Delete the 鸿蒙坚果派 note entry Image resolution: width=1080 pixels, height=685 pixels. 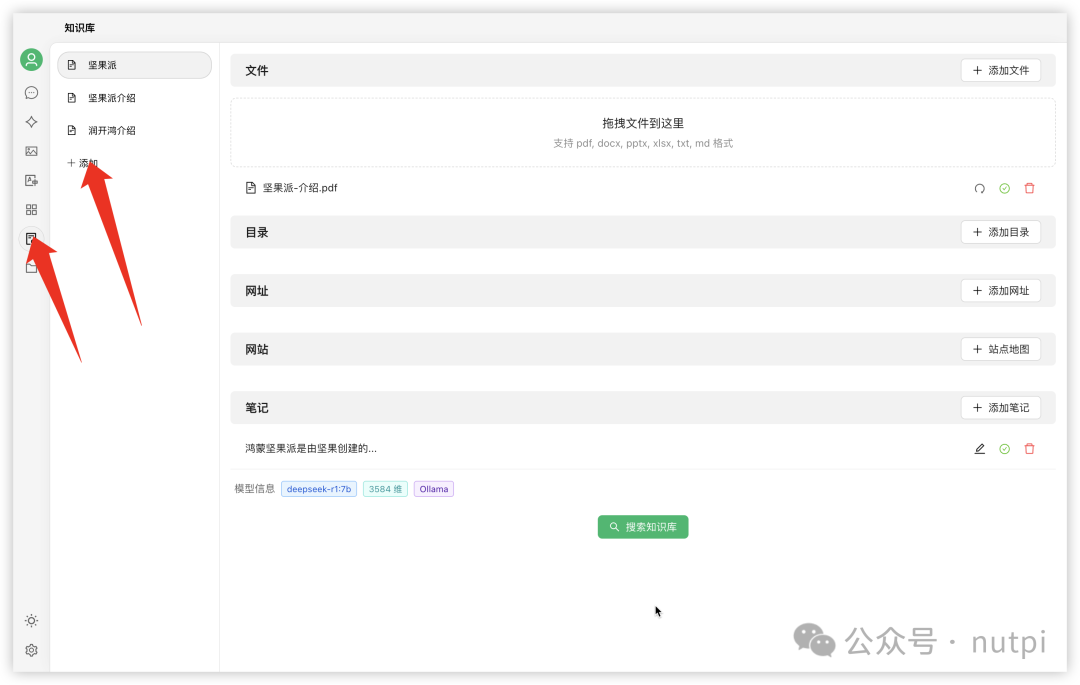click(x=1029, y=449)
